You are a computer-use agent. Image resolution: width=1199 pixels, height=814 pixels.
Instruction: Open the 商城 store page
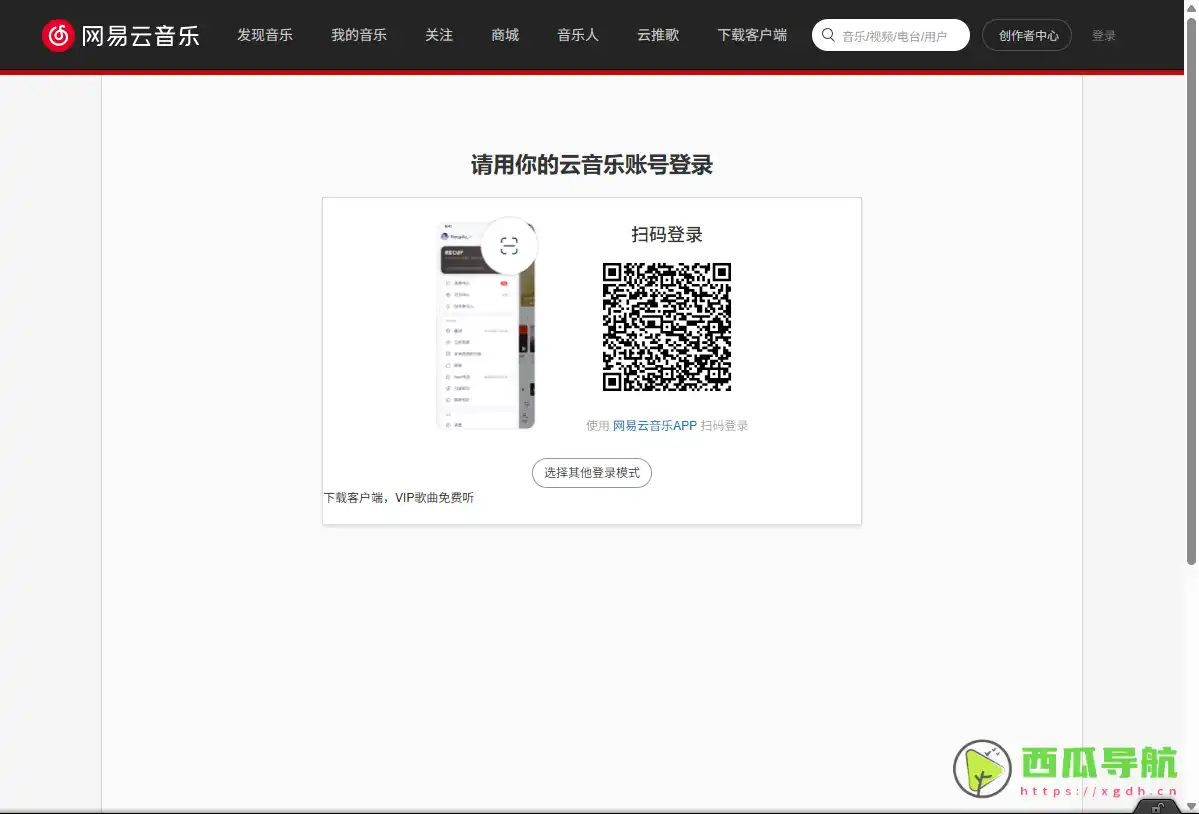pos(505,35)
